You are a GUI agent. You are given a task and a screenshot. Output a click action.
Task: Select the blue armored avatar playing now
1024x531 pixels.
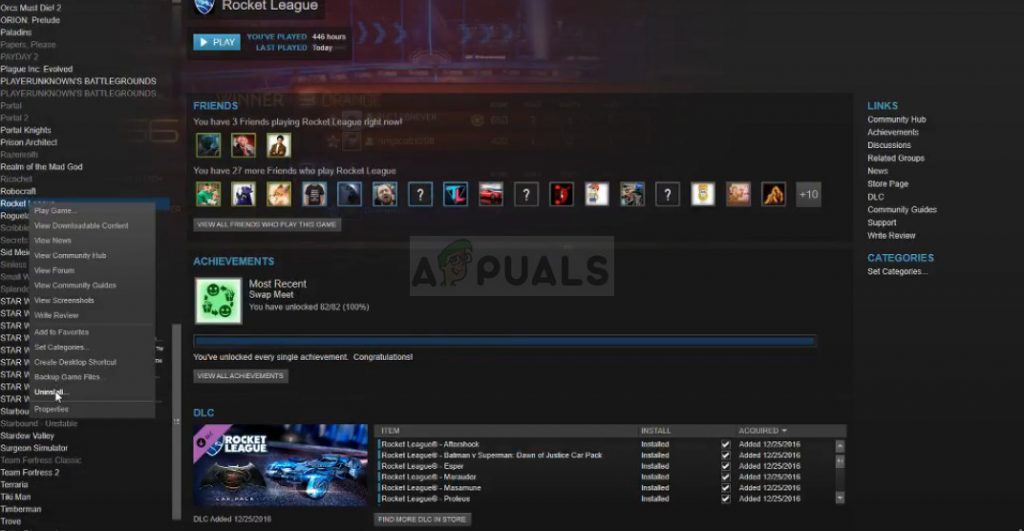(208, 145)
